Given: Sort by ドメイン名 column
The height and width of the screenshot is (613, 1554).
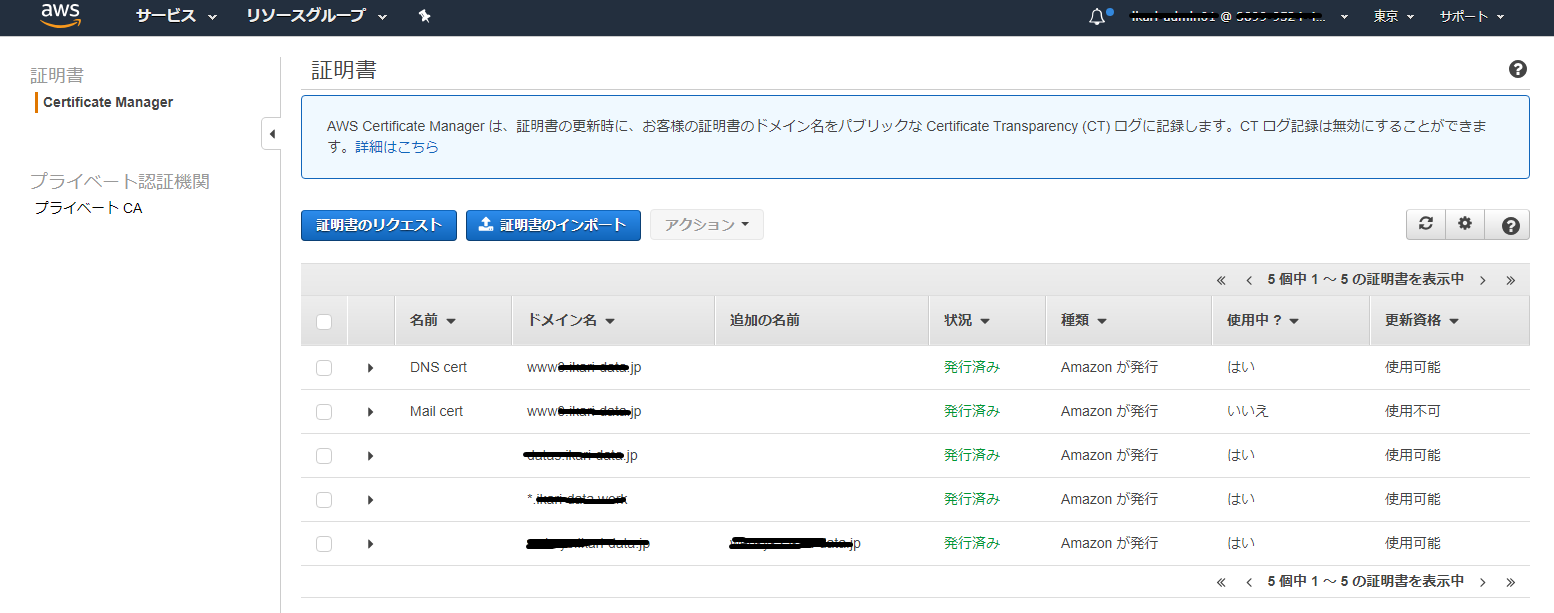Looking at the screenshot, I should click(571, 321).
